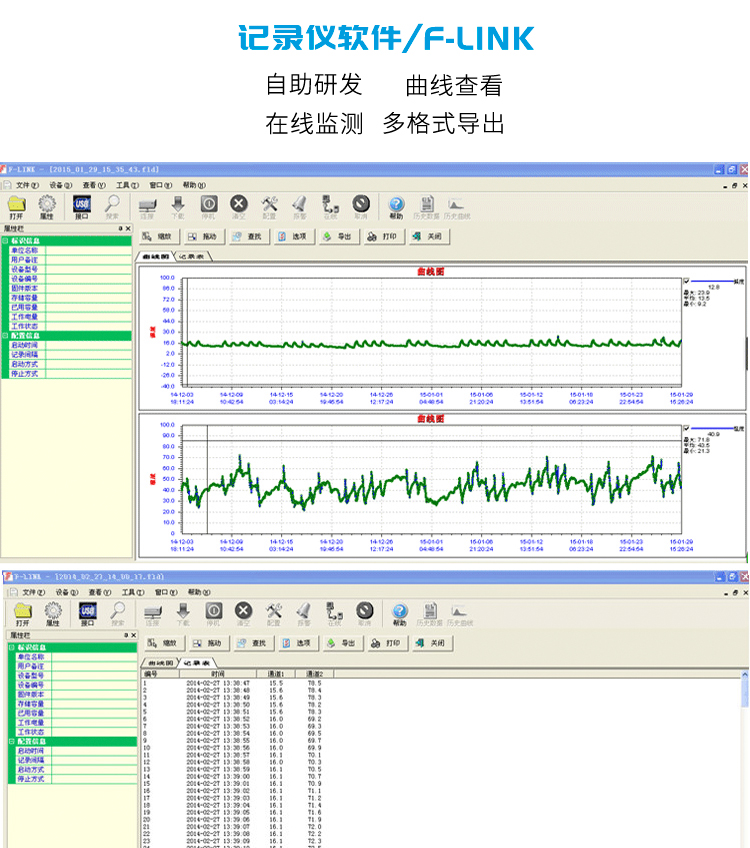Select 设备型号 row in lower window properties
The image size is (750, 848).
pos(76,675)
